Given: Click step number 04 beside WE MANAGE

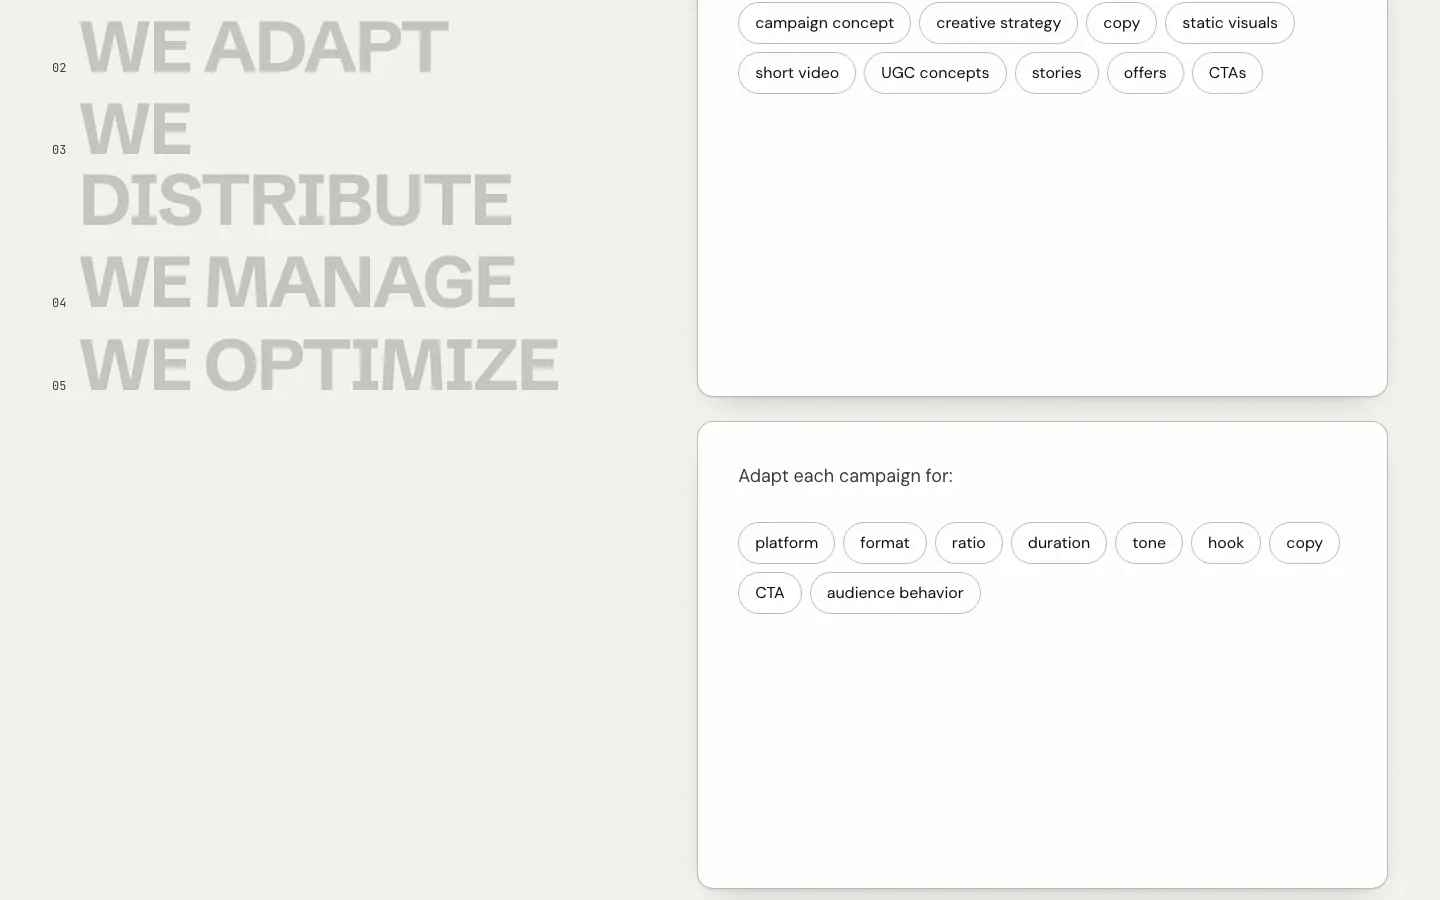Looking at the screenshot, I should (x=59, y=303).
